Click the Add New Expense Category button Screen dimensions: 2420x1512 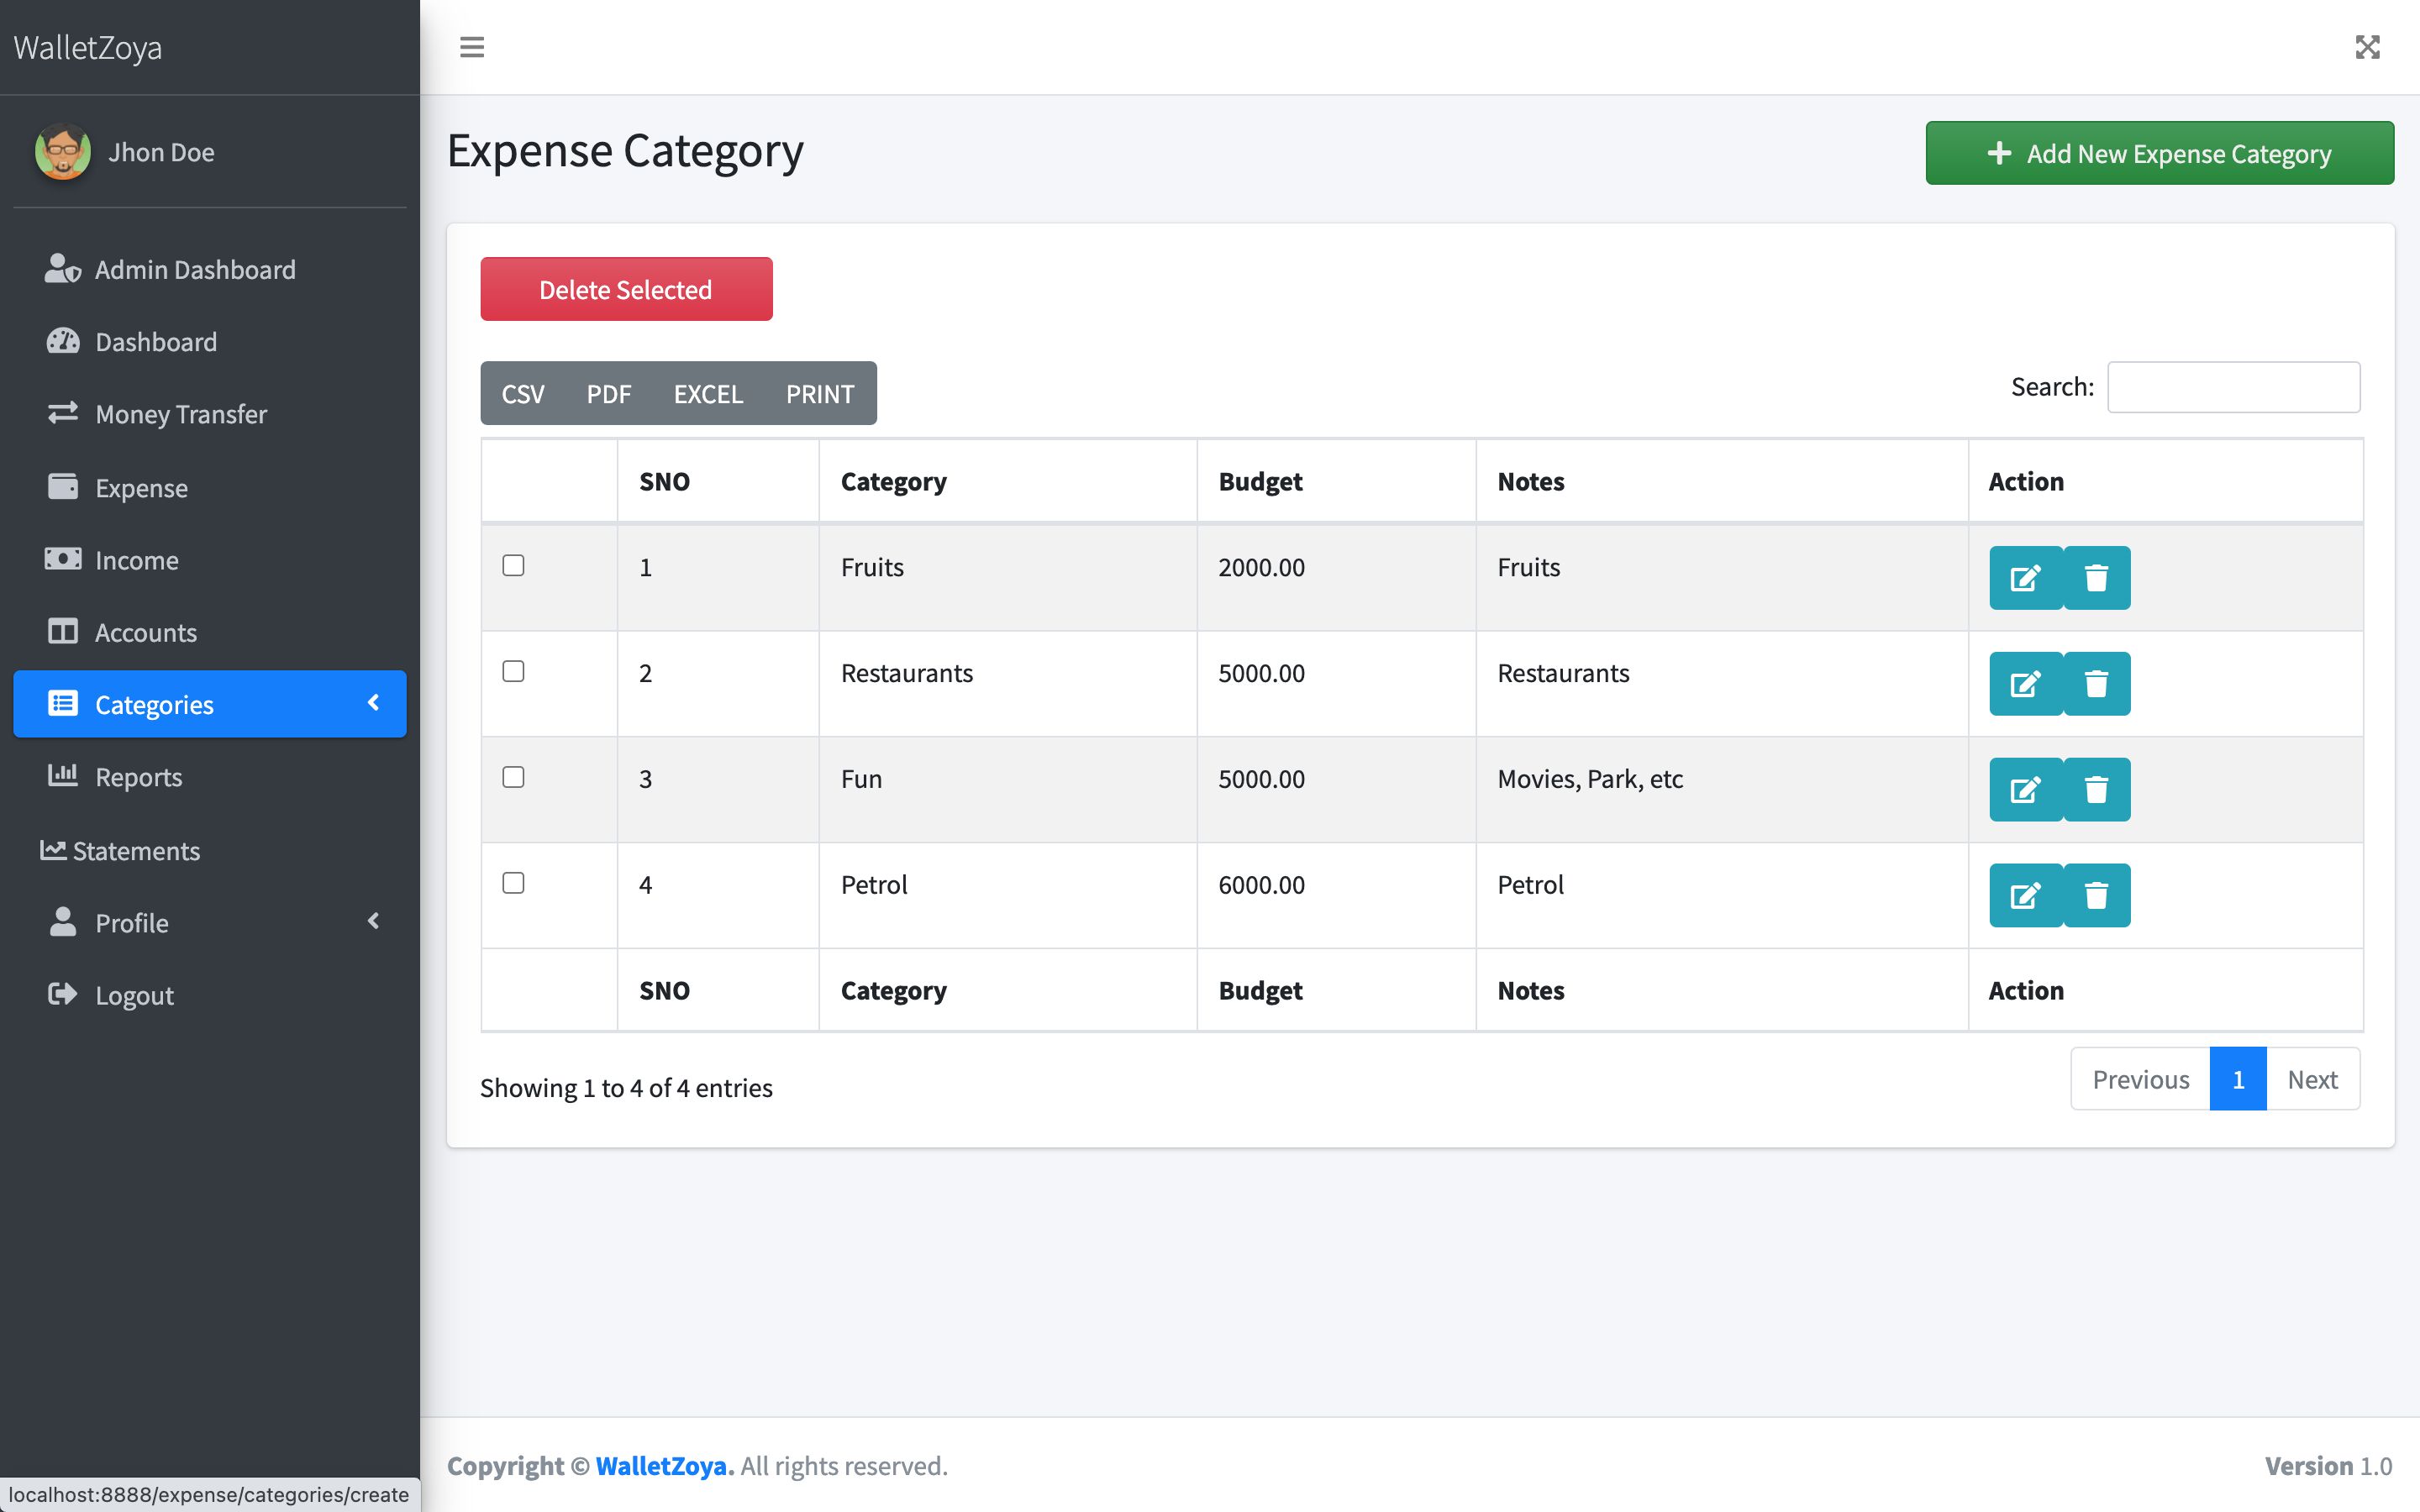point(2159,153)
